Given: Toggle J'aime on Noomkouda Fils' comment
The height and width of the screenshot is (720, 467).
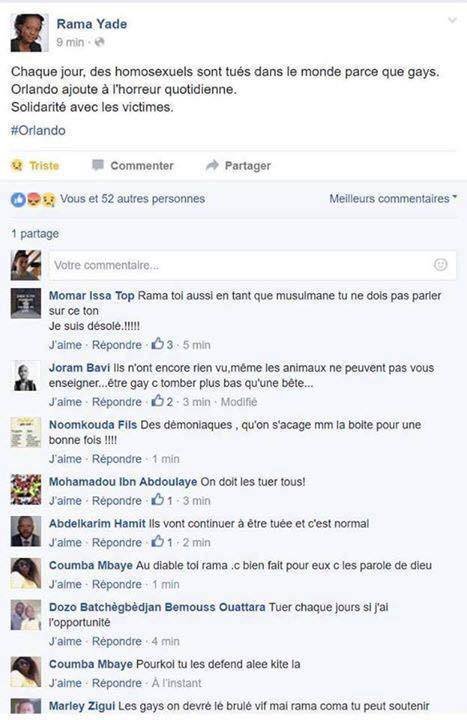Looking at the screenshot, I should [65, 459].
